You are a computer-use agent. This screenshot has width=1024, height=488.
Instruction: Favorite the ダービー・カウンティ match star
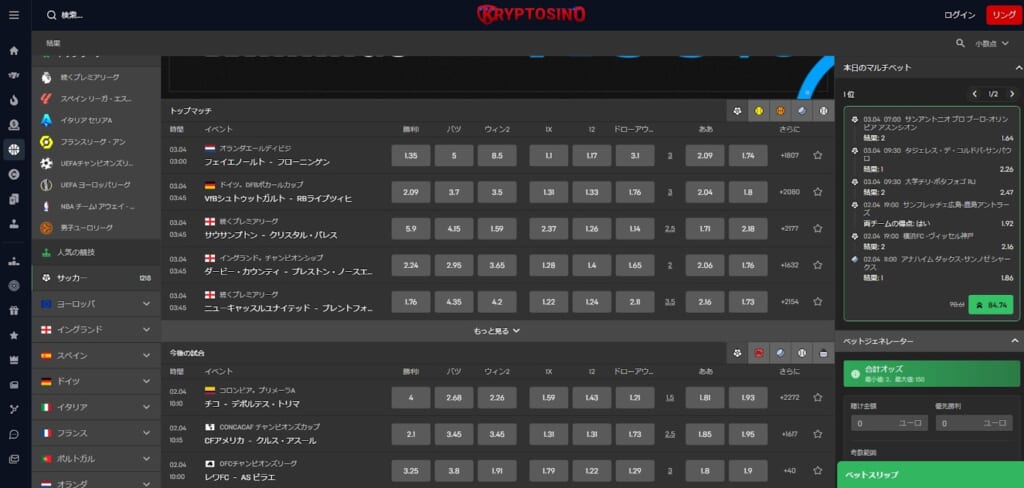click(817, 265)
